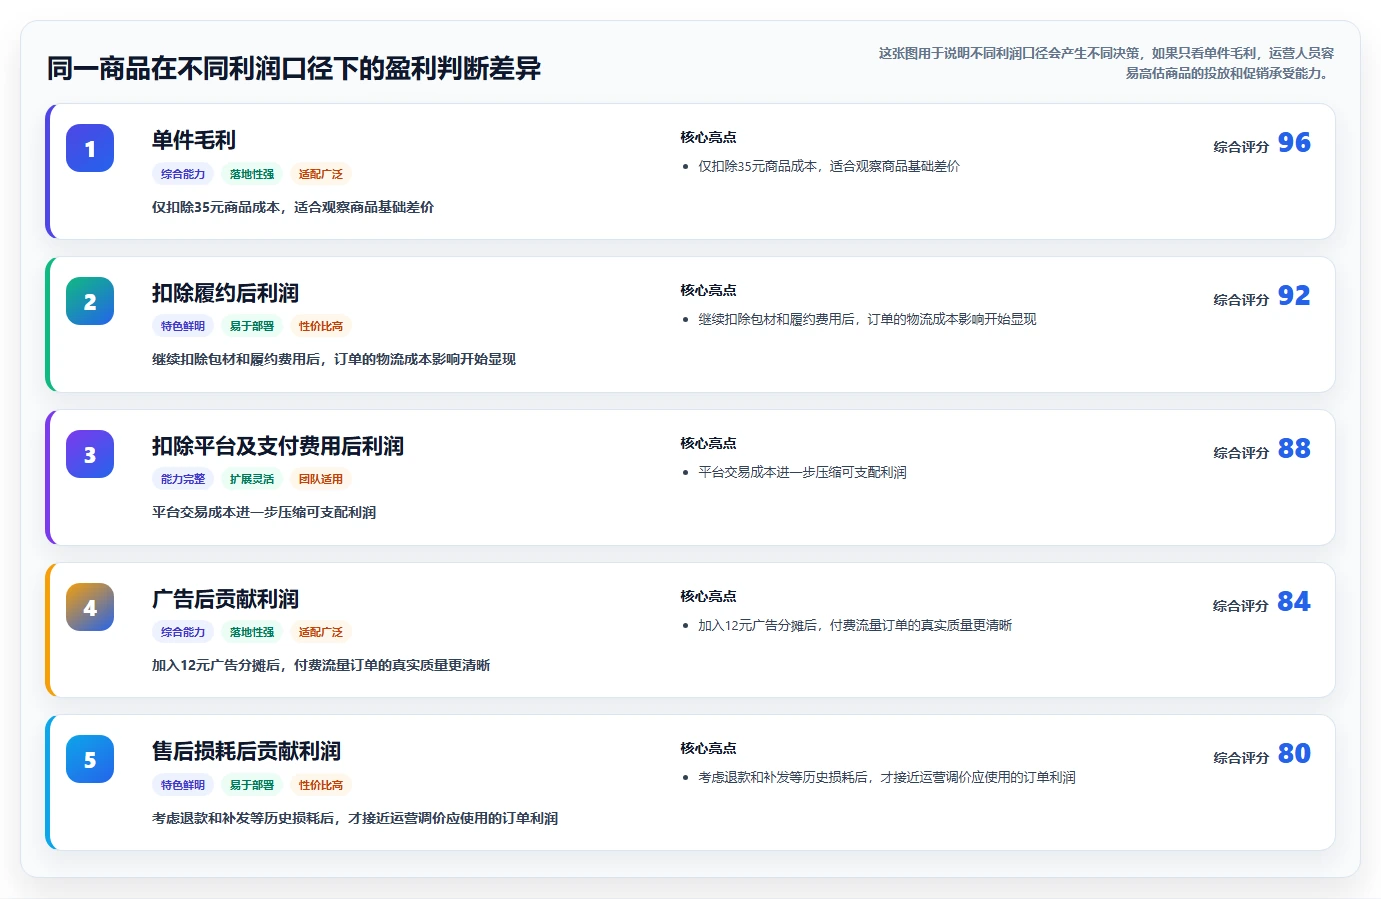Click 适配广泛 tag under 单件毛利

click(x=321, y=174)
